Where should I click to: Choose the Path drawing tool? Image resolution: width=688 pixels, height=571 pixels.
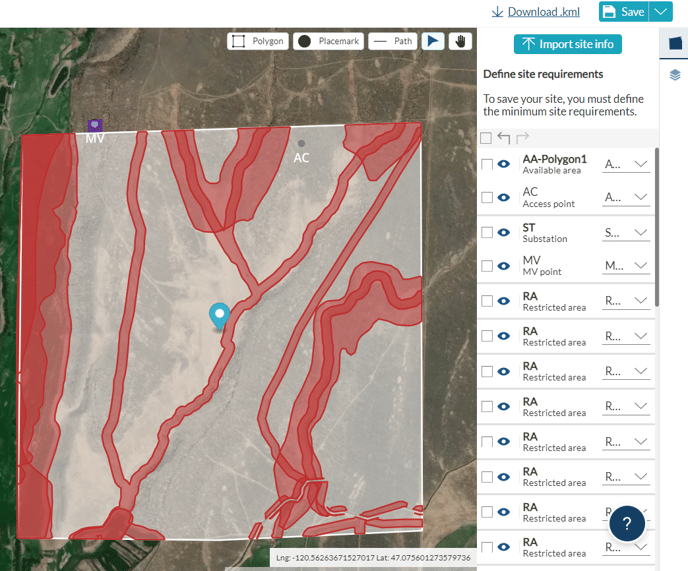point(391,41)
